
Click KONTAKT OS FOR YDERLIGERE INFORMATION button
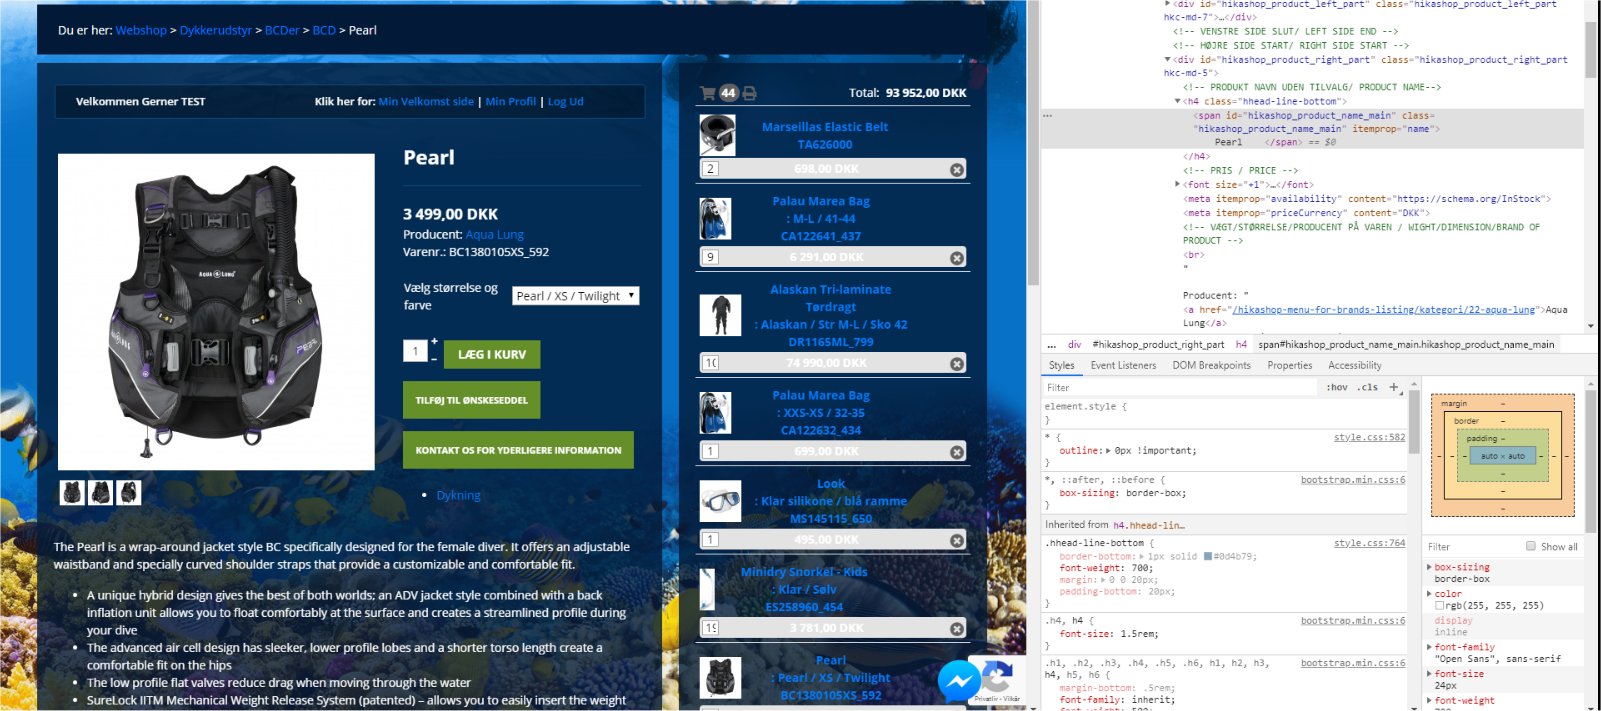point(518,450)
